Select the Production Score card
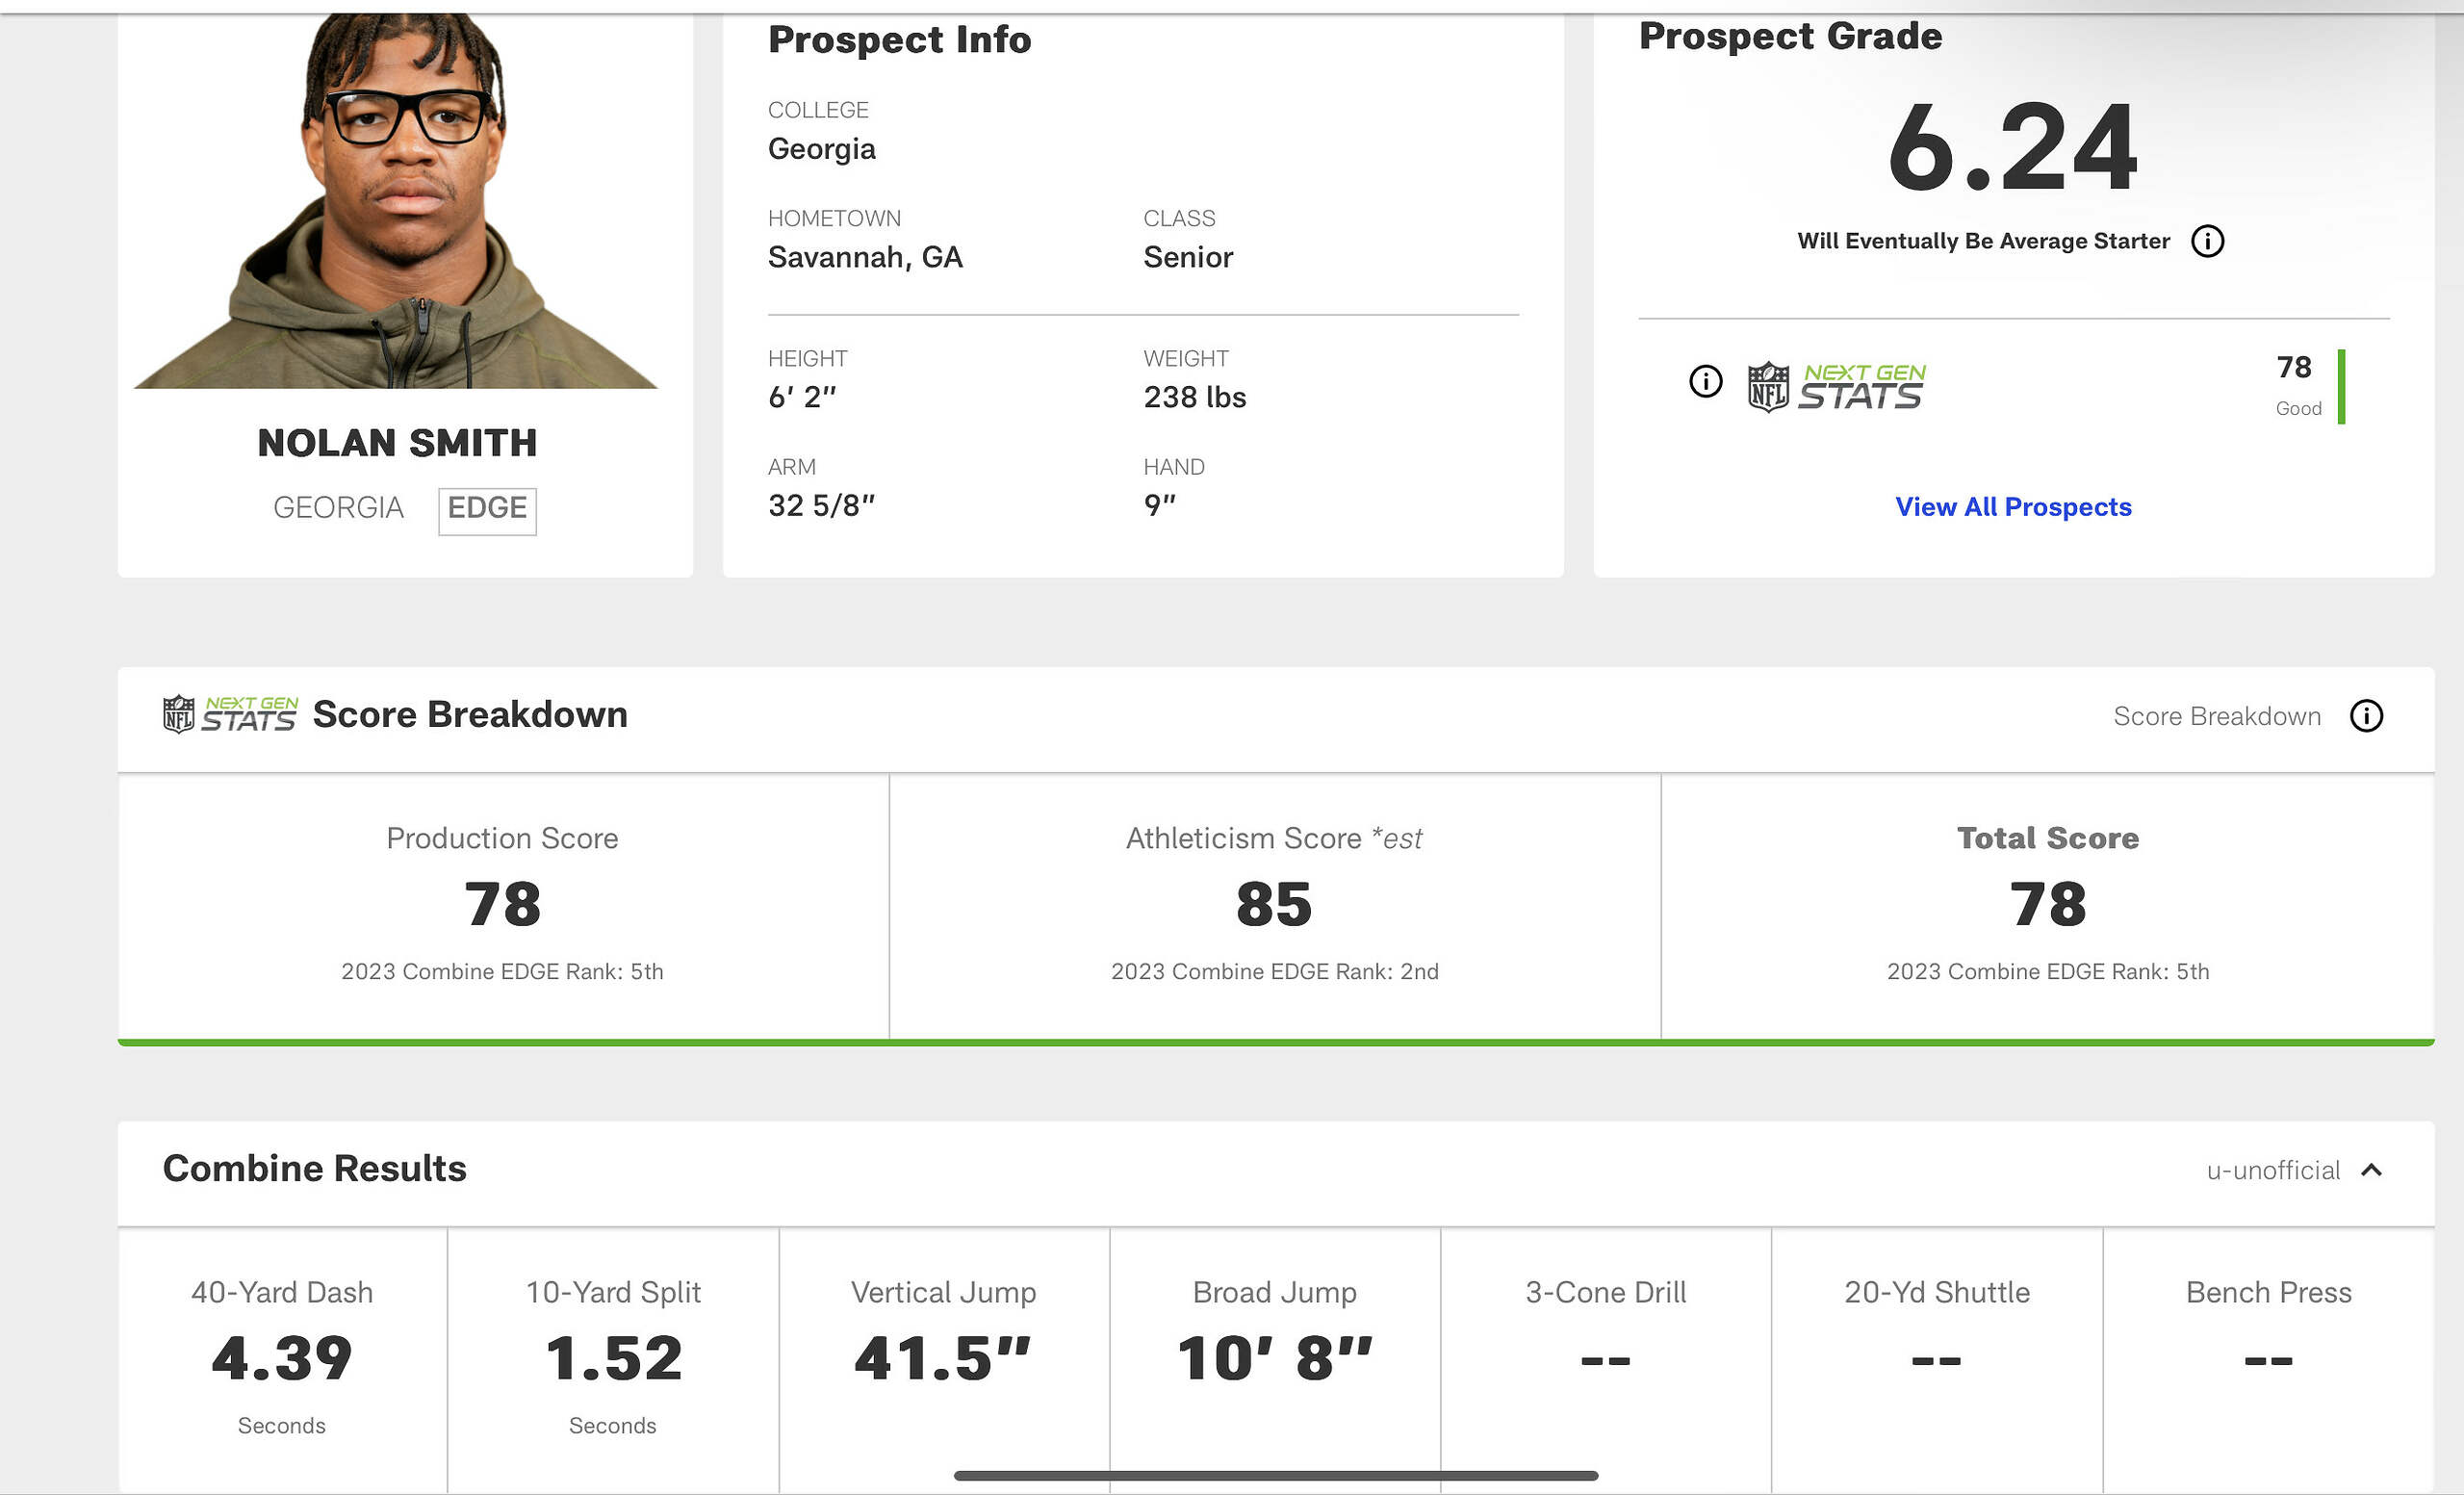 click(x=503, y=905)
